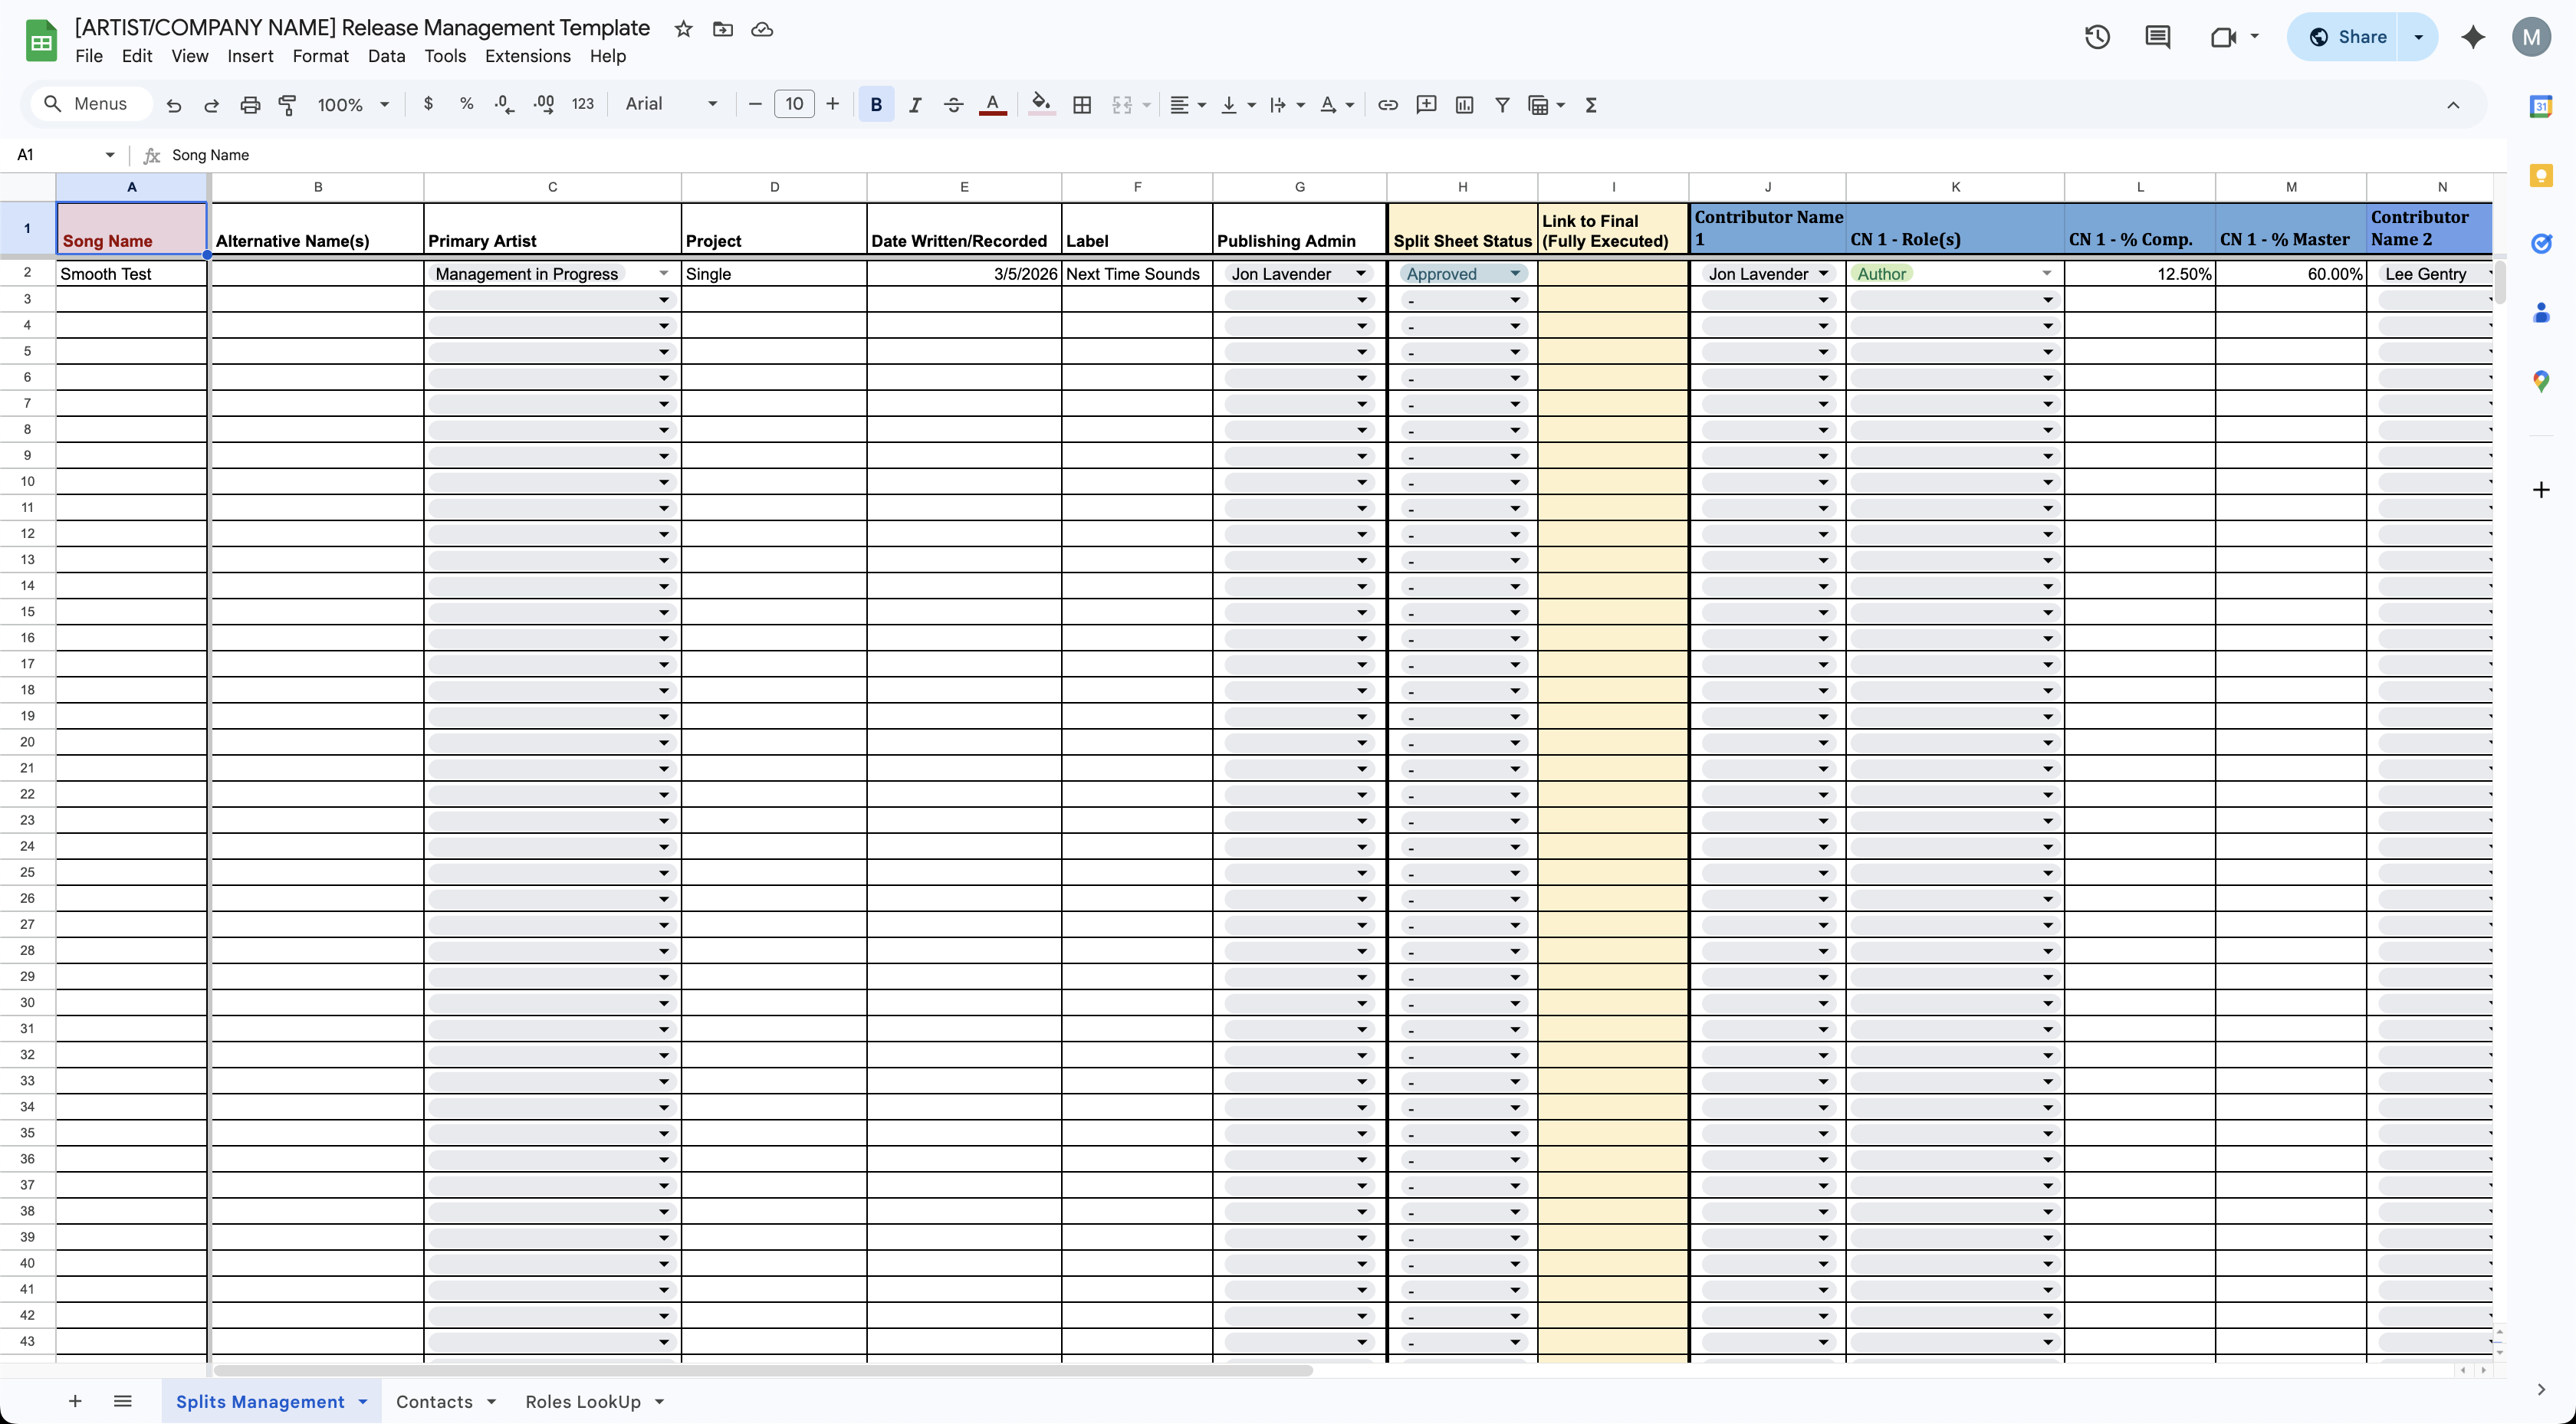Click the paint format icon
The image size is (2576, 1424).
click(288, 105)
